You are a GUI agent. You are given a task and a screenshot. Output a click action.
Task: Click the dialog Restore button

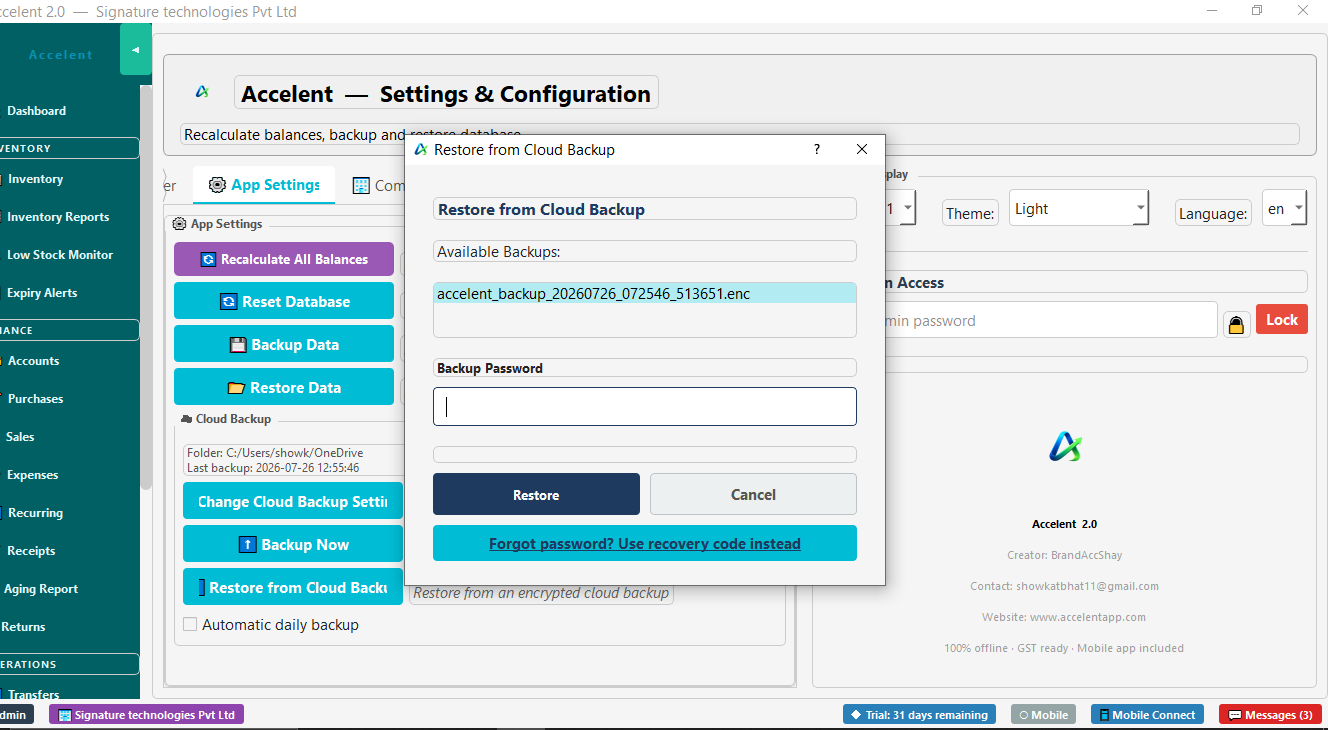(536, 494)
